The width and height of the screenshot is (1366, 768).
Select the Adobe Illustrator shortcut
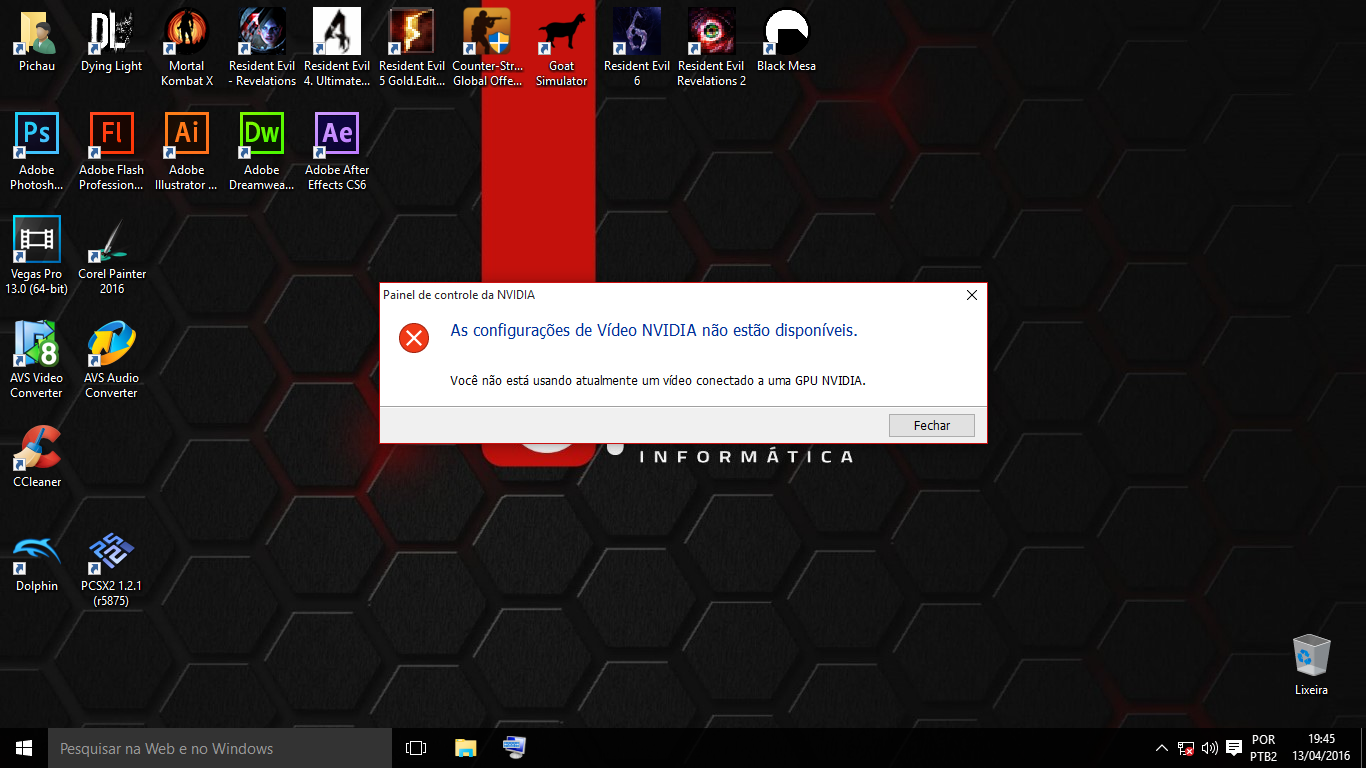pyautogui.click(x=187, y=152)
